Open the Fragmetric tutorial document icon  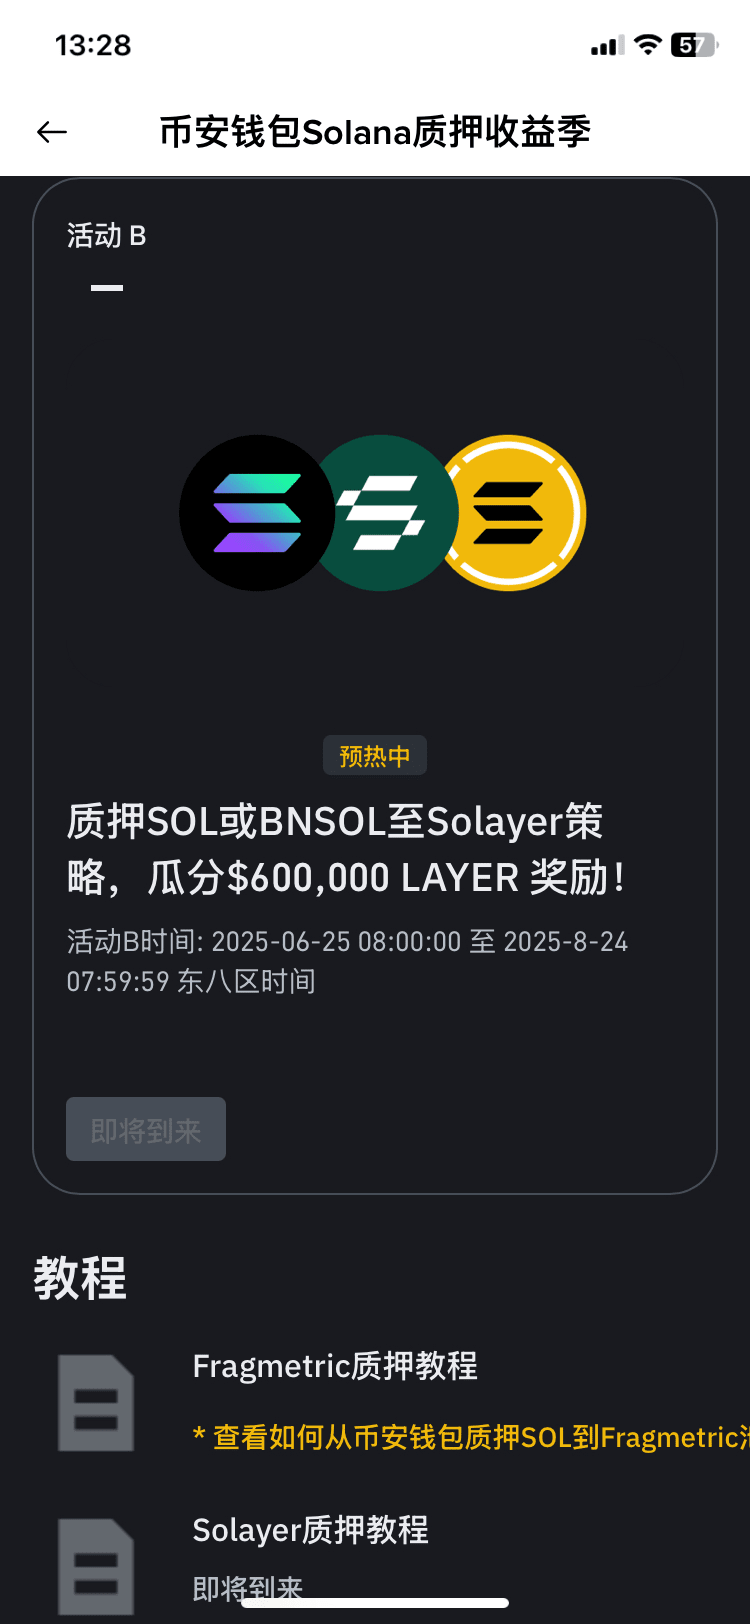coord(96,1403)
